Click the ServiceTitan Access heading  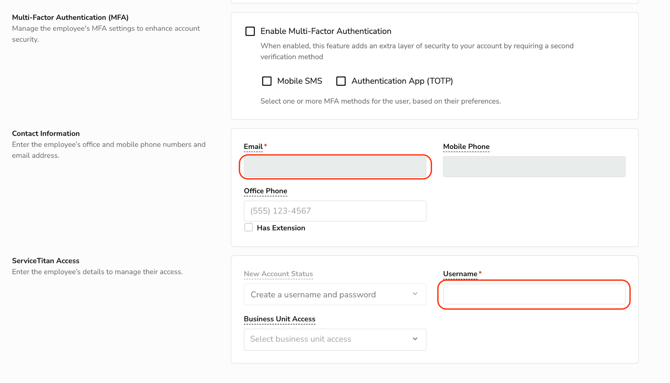[x=46, y=261]
